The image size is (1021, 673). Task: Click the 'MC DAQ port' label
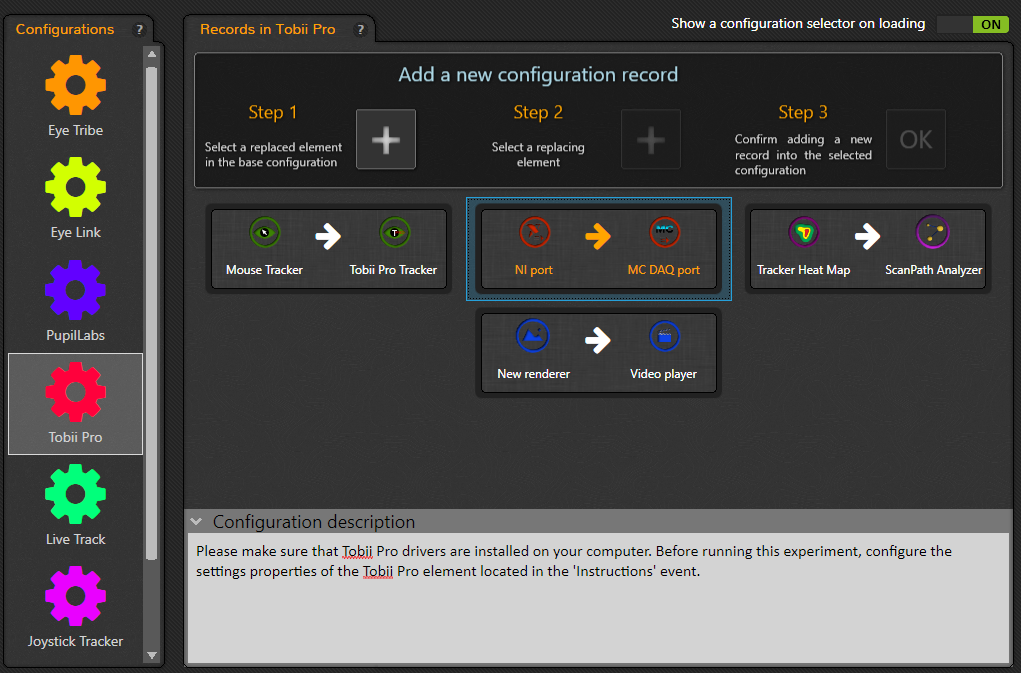664,269
